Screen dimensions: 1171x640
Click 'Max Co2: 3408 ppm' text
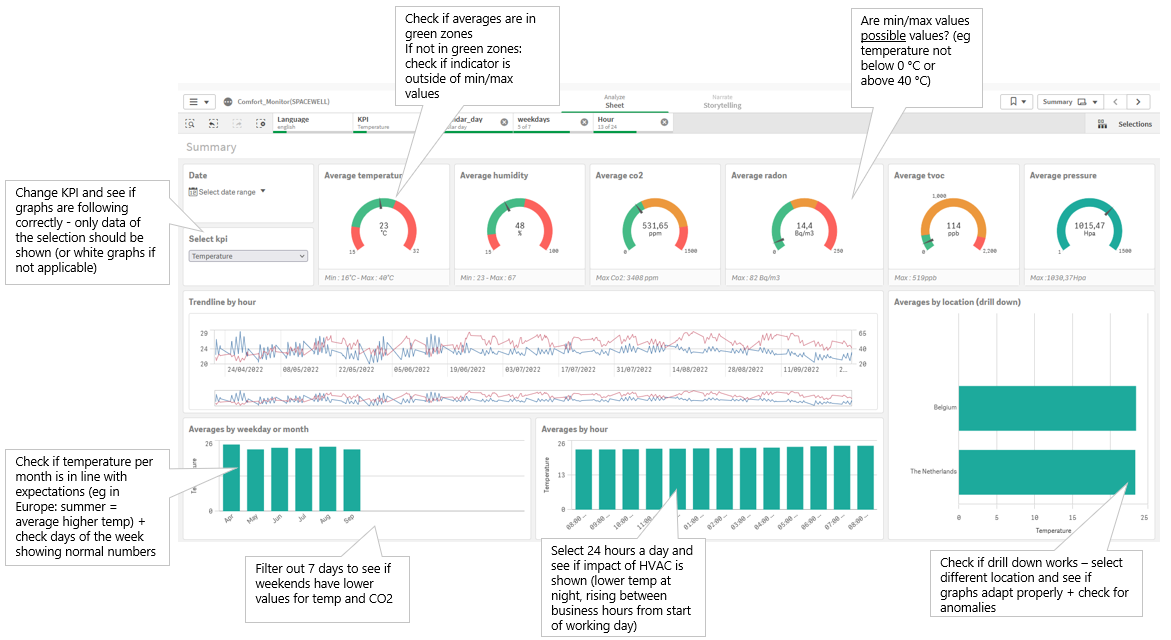coord(627,278)
